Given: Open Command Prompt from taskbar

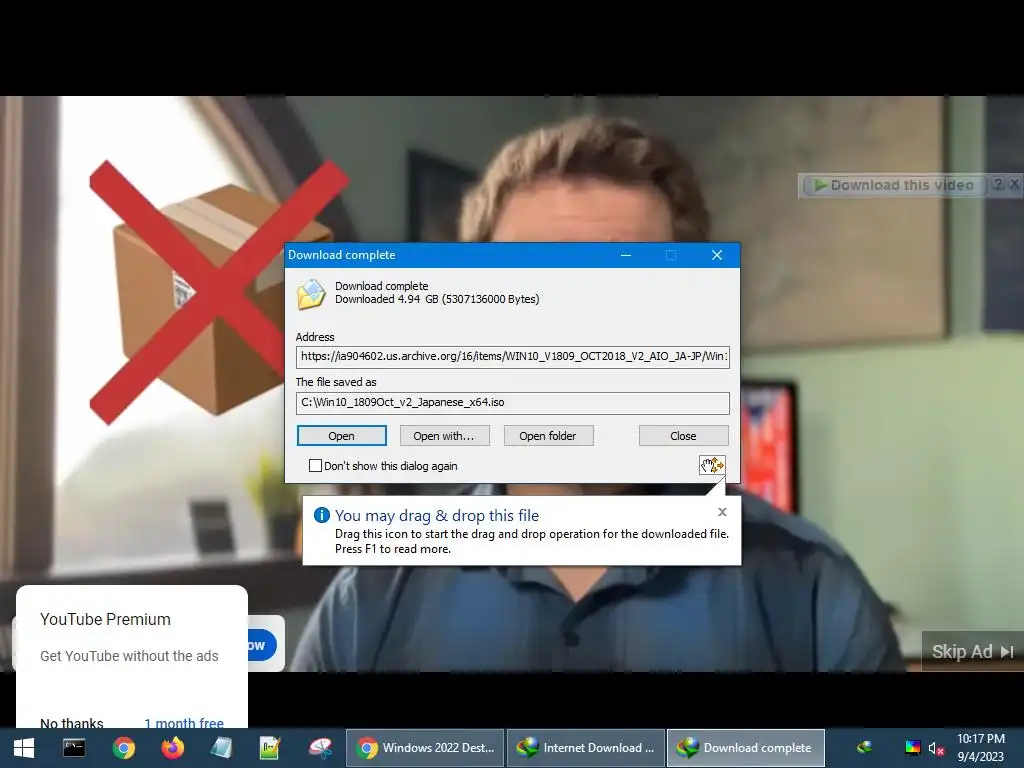Looking at the screenshot, I should click(74, 748).
